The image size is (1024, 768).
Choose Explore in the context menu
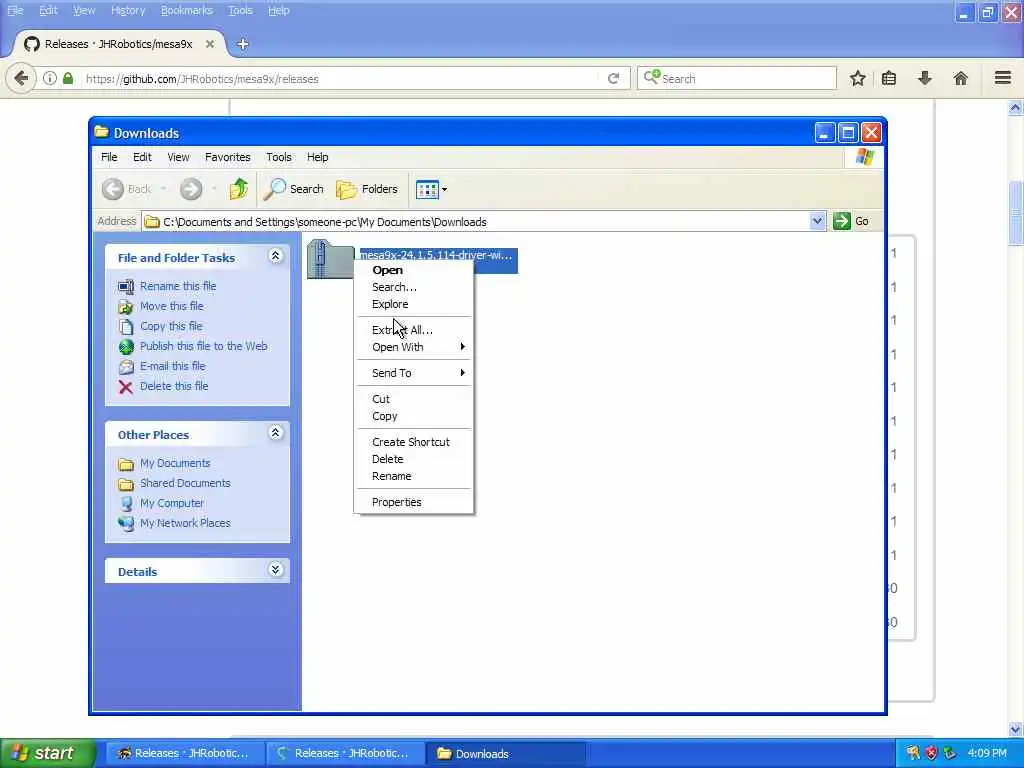click(x=413, y=304)
